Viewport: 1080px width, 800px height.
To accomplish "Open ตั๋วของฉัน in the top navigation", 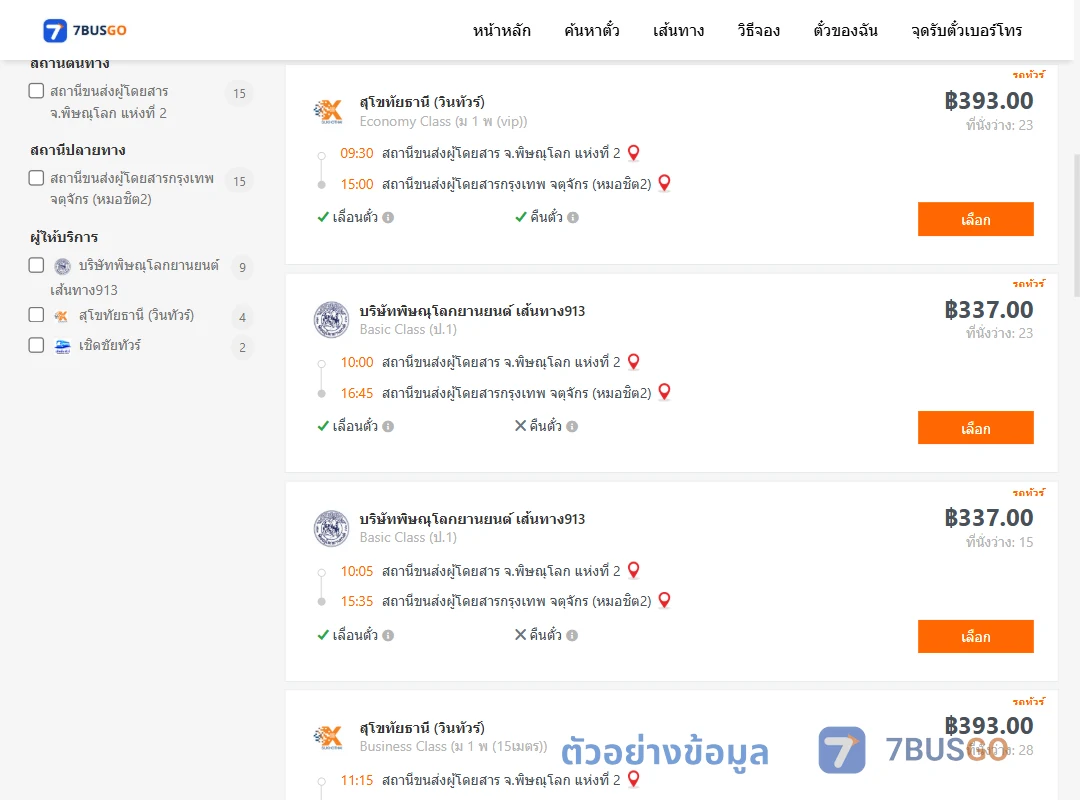I will [x=845, y=30].
